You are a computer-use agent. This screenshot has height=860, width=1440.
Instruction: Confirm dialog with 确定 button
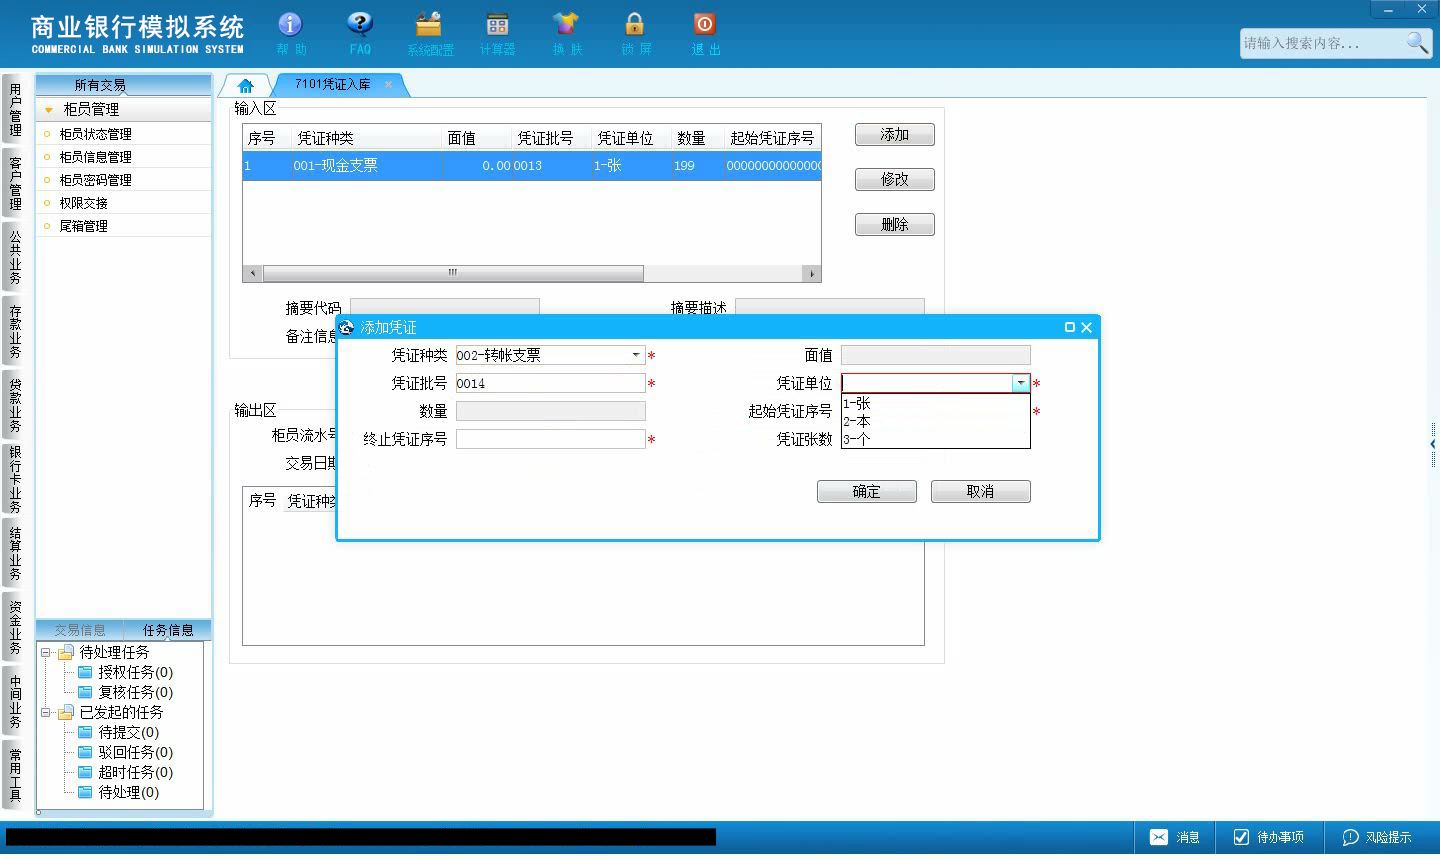pos(867,492)
